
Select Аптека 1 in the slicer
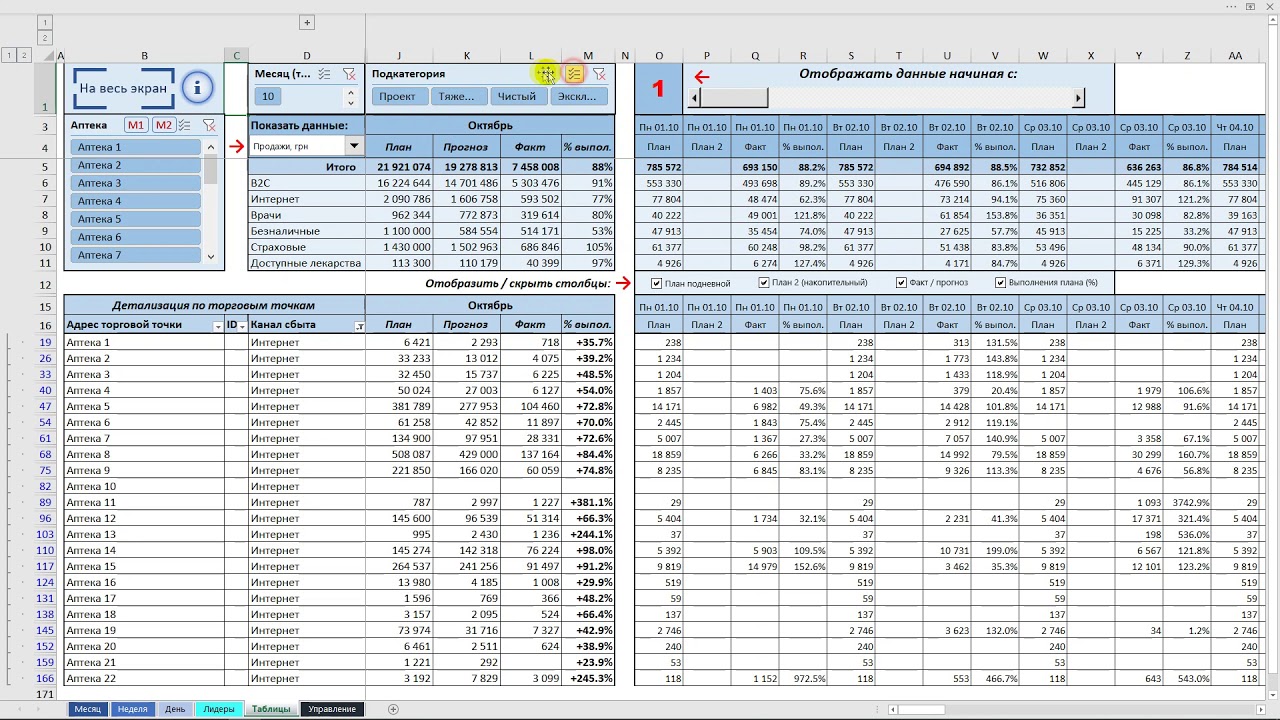[x=136, y=147]
